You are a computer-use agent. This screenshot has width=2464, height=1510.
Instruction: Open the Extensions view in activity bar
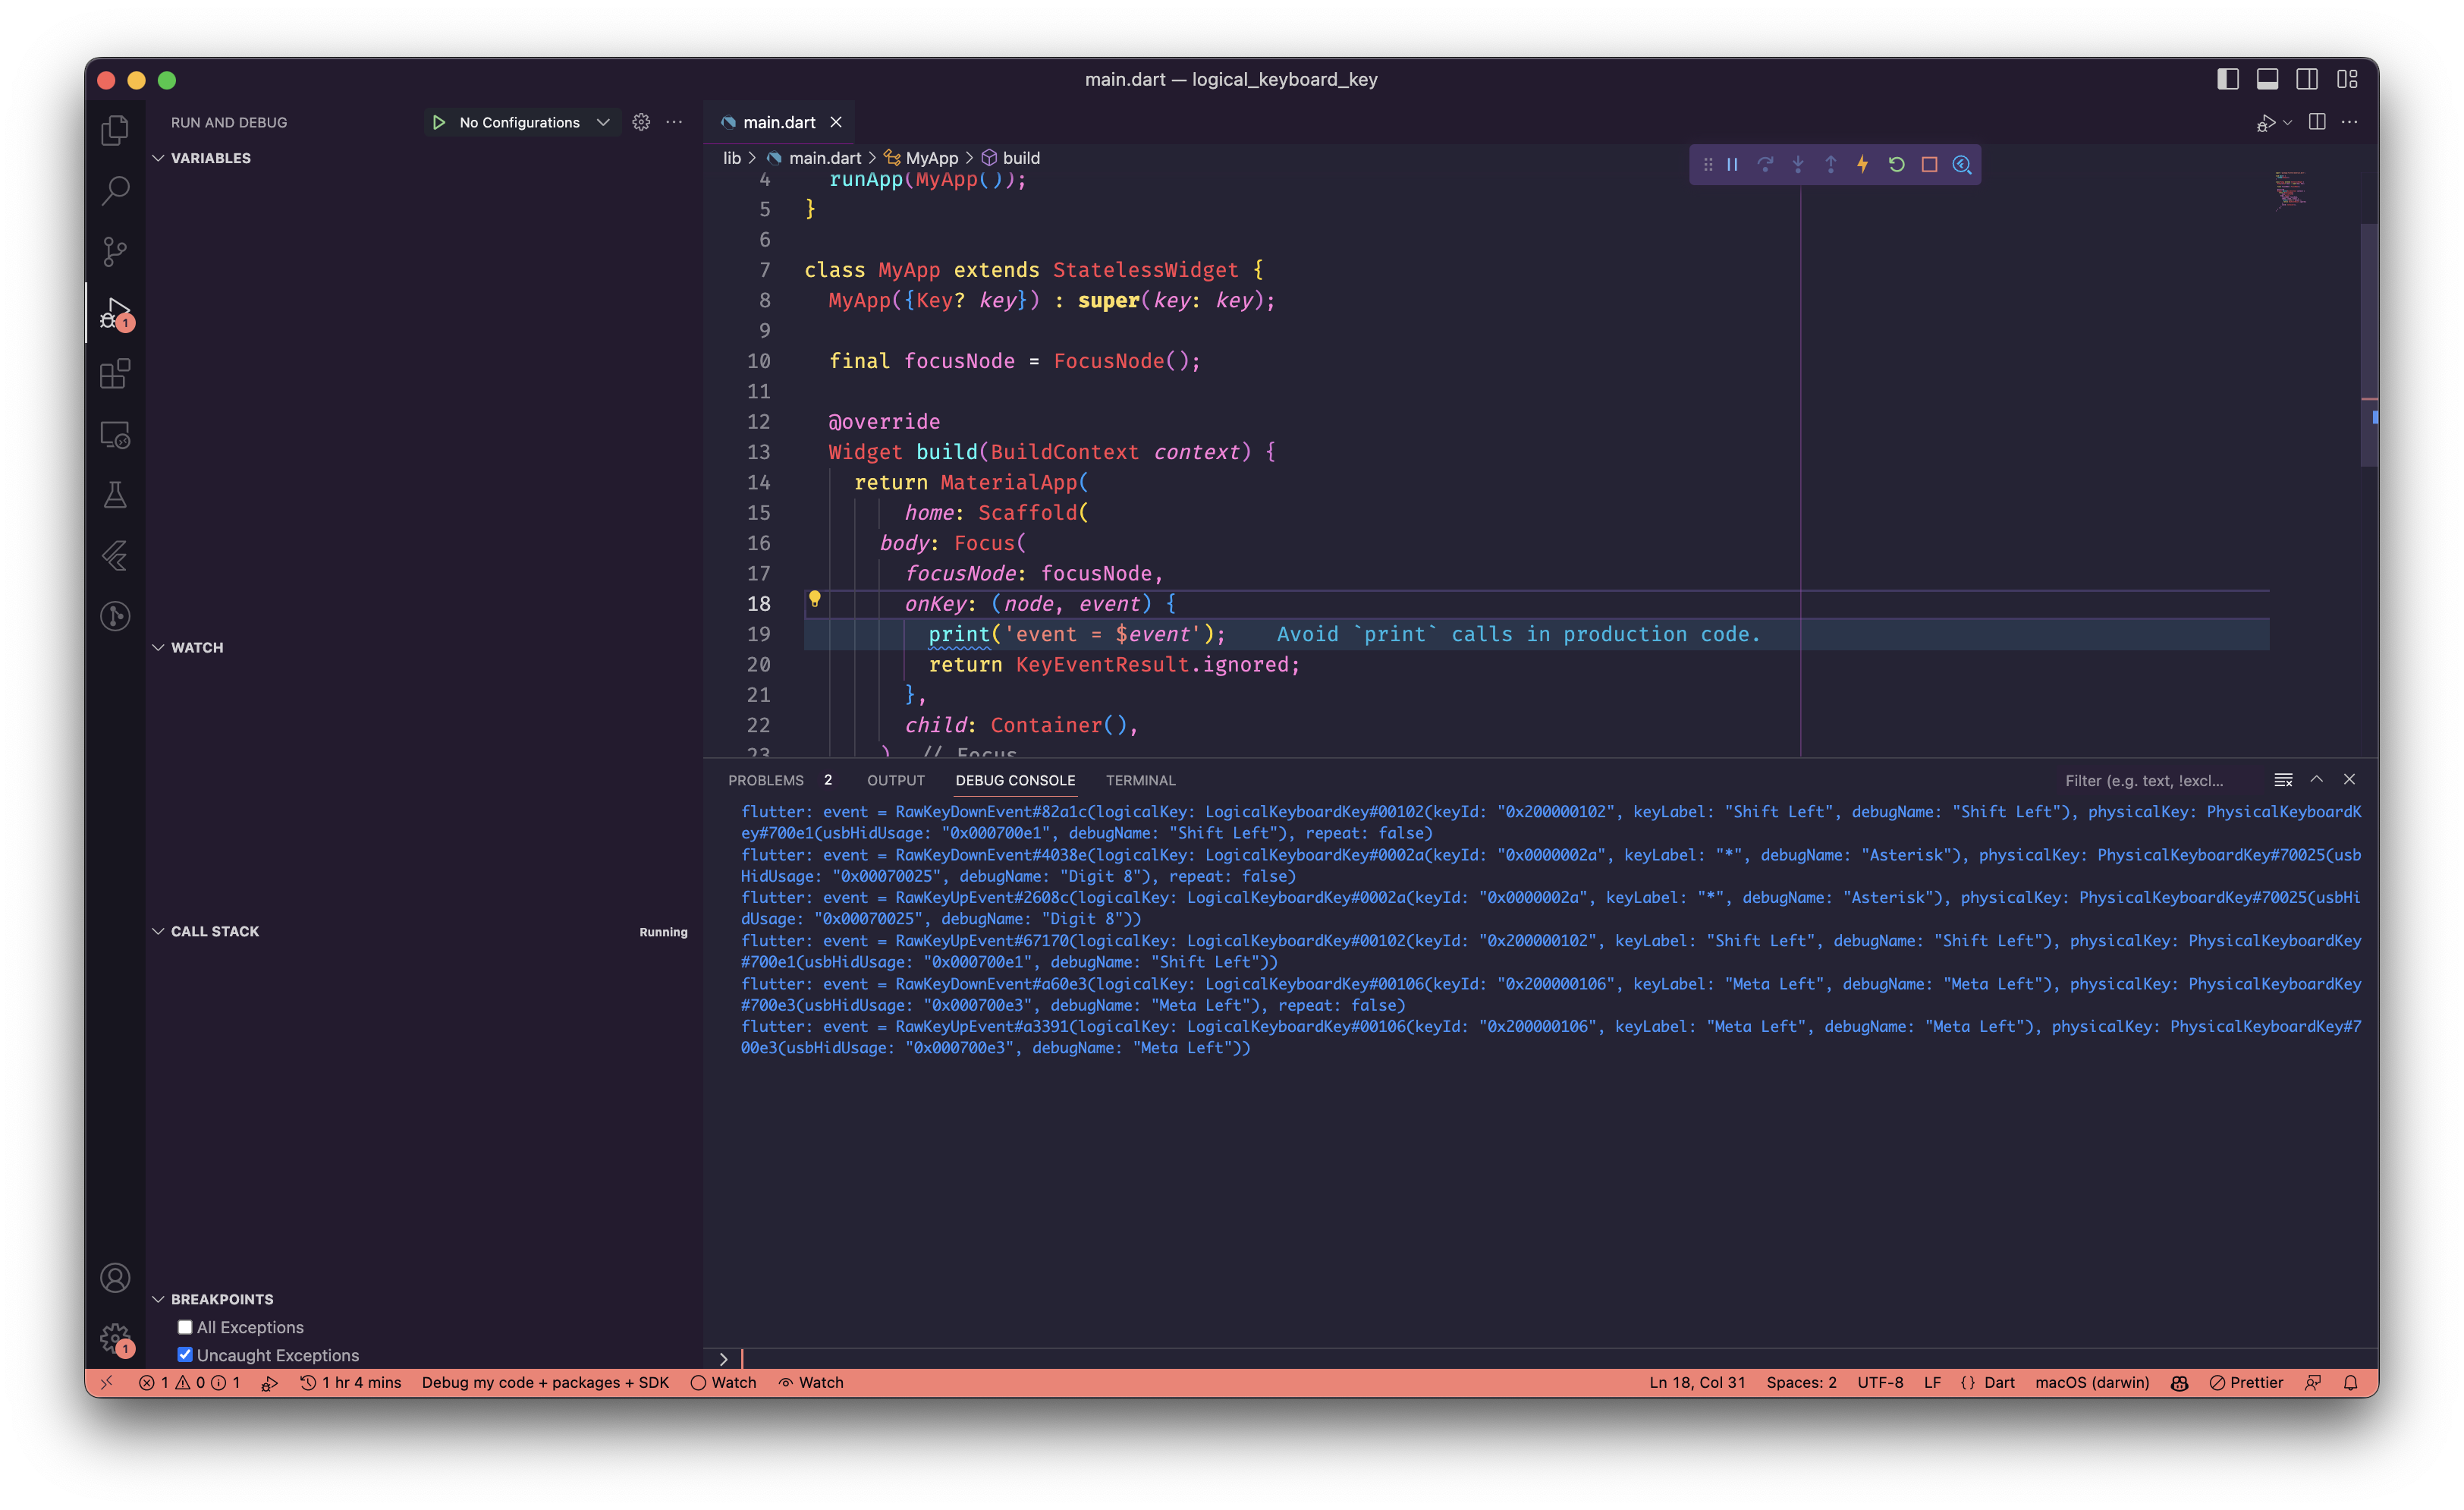pyautogui.click(x=115, y=374)
